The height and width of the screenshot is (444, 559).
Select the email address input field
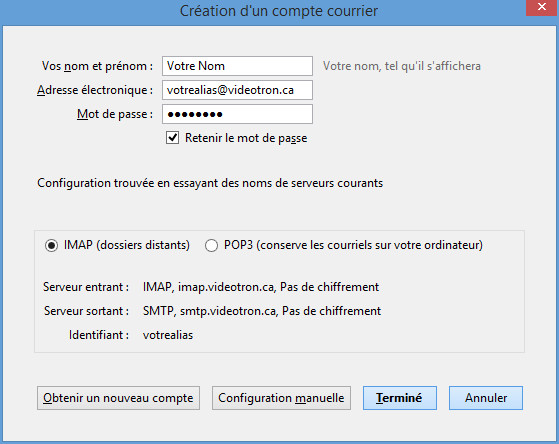click(x=237, y=90)
